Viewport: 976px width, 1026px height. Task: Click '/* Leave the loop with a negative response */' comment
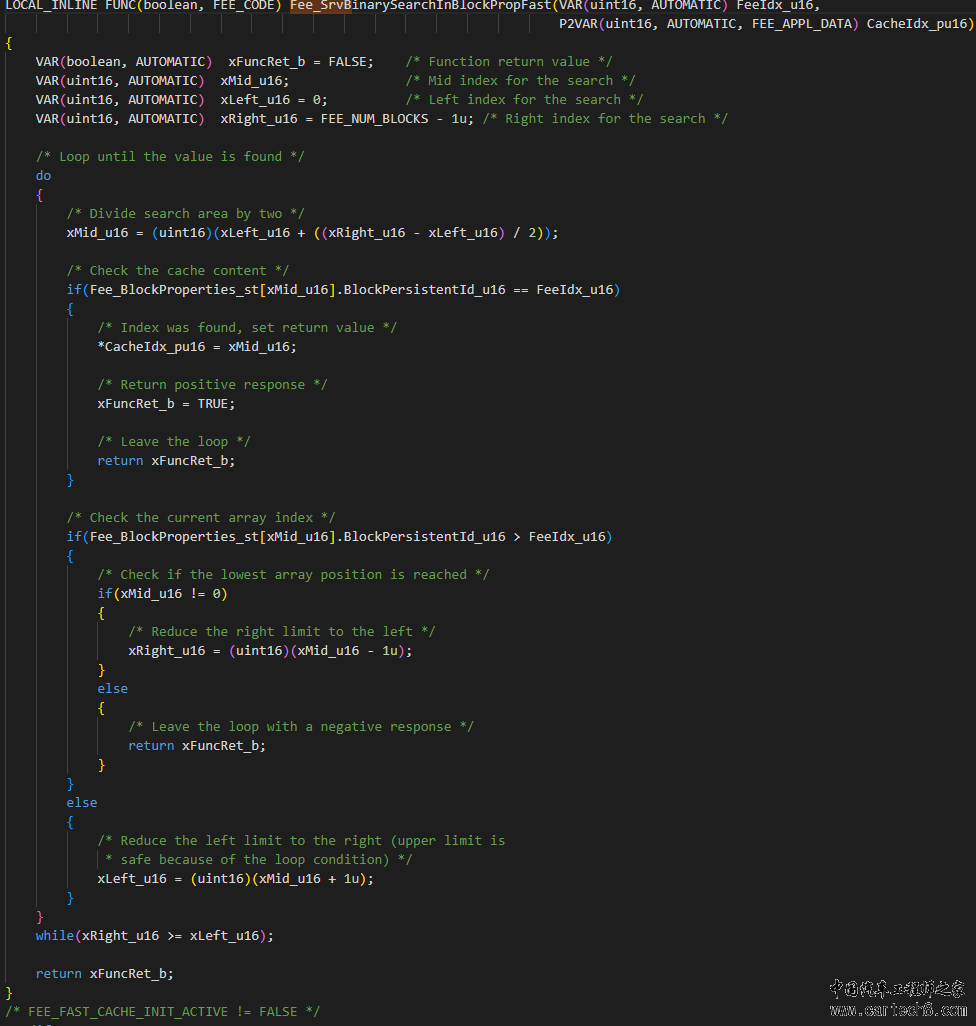point(301,726)
